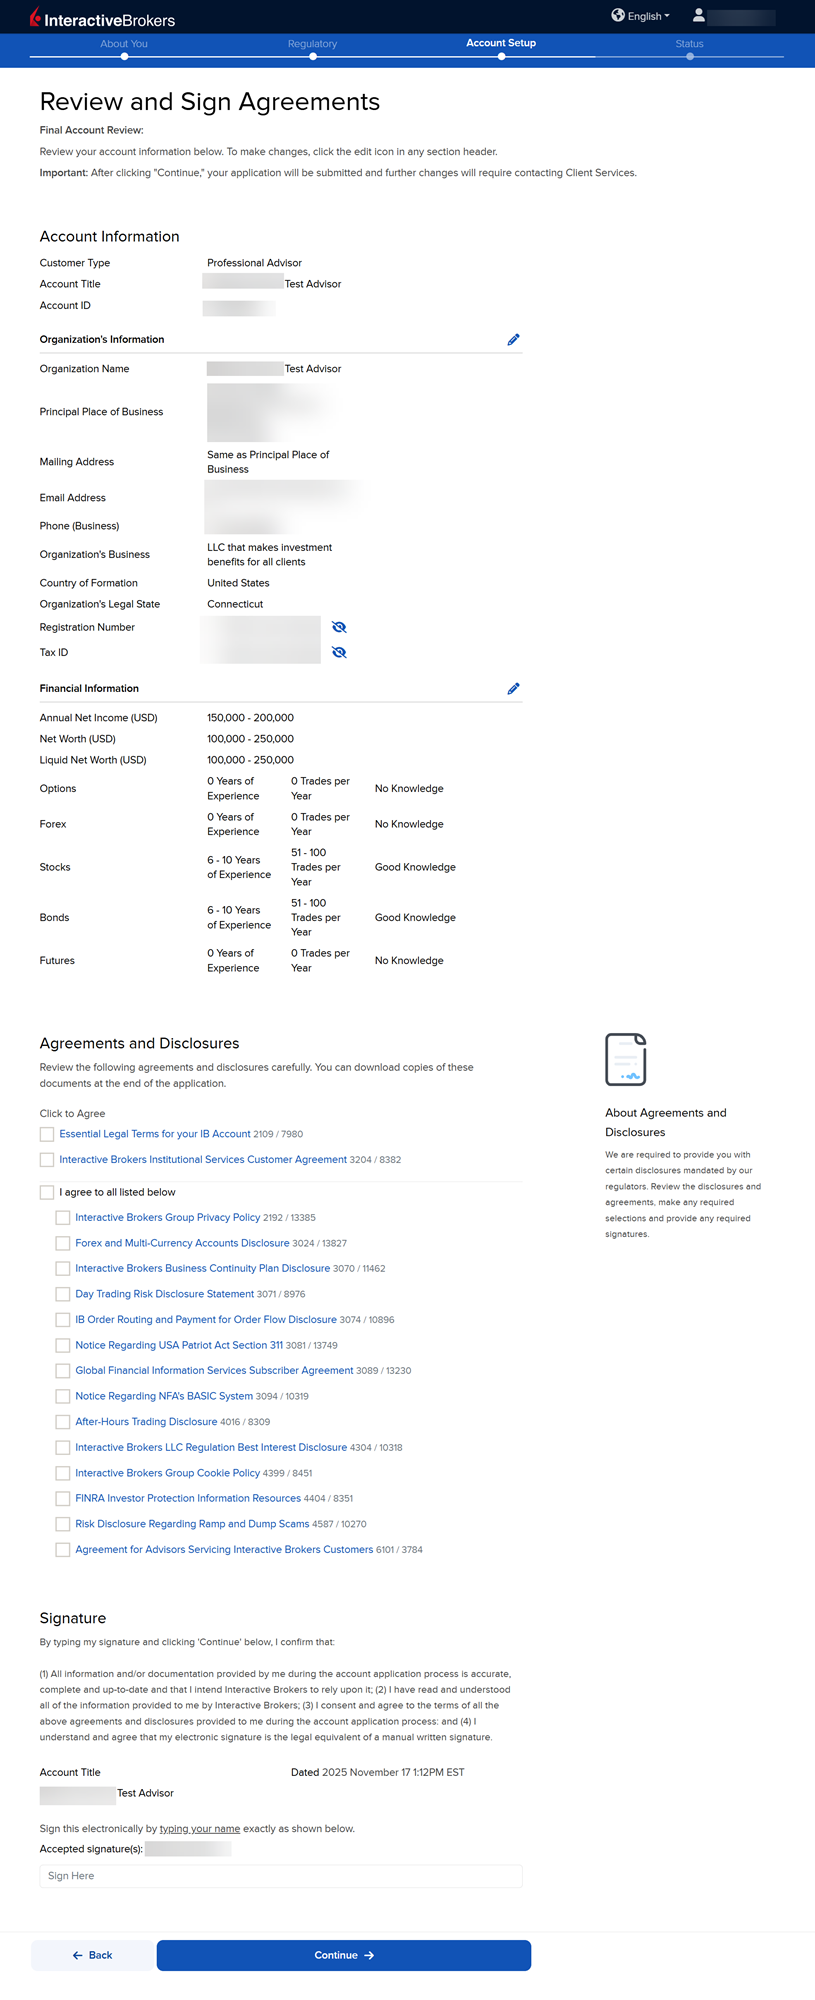Click the Interactive Brokers logo
The height and width of the screenshot is (2000, 815).
coord(102,18)
